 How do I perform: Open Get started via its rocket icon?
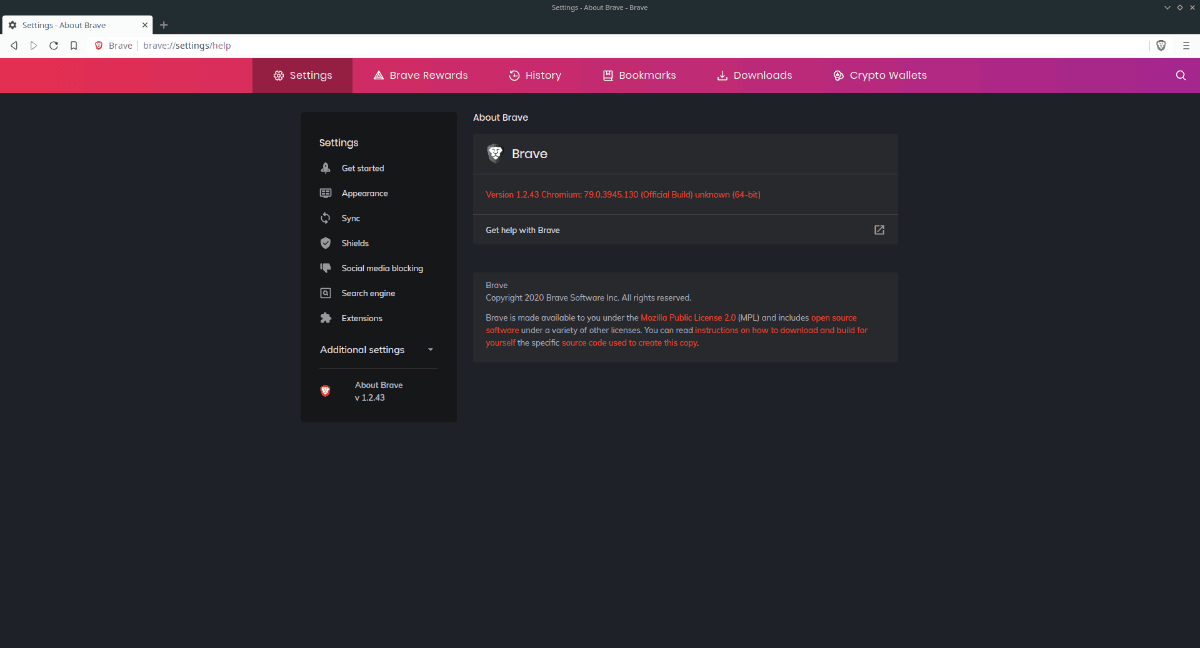pos(325,168)
